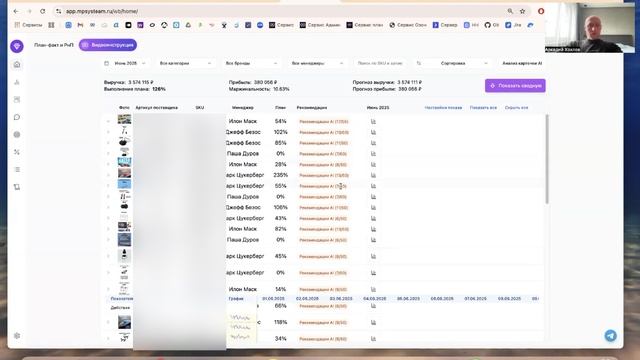Expand the row with plan 43%
Viewport: 640px width, 360px height.
109,218
